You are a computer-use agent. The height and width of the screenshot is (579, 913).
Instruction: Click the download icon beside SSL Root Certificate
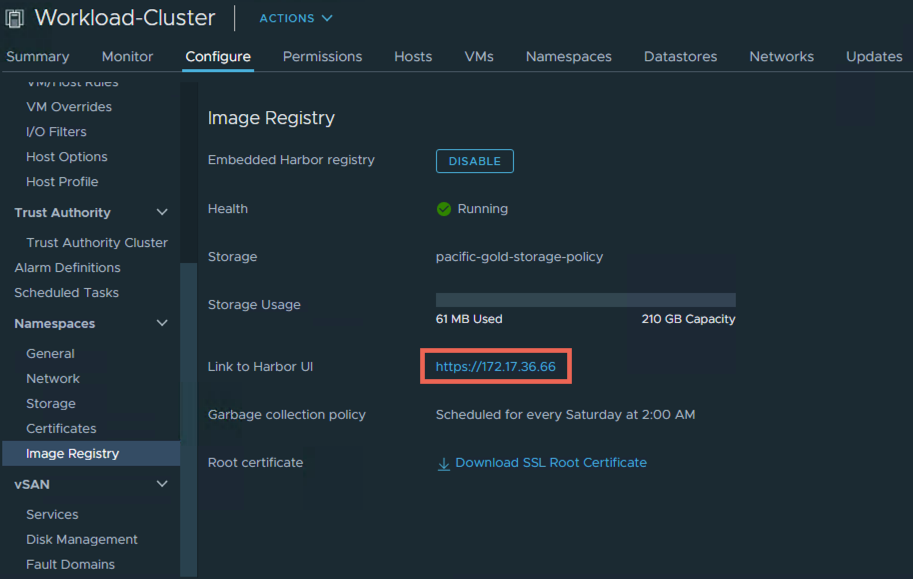click(443, 463)
